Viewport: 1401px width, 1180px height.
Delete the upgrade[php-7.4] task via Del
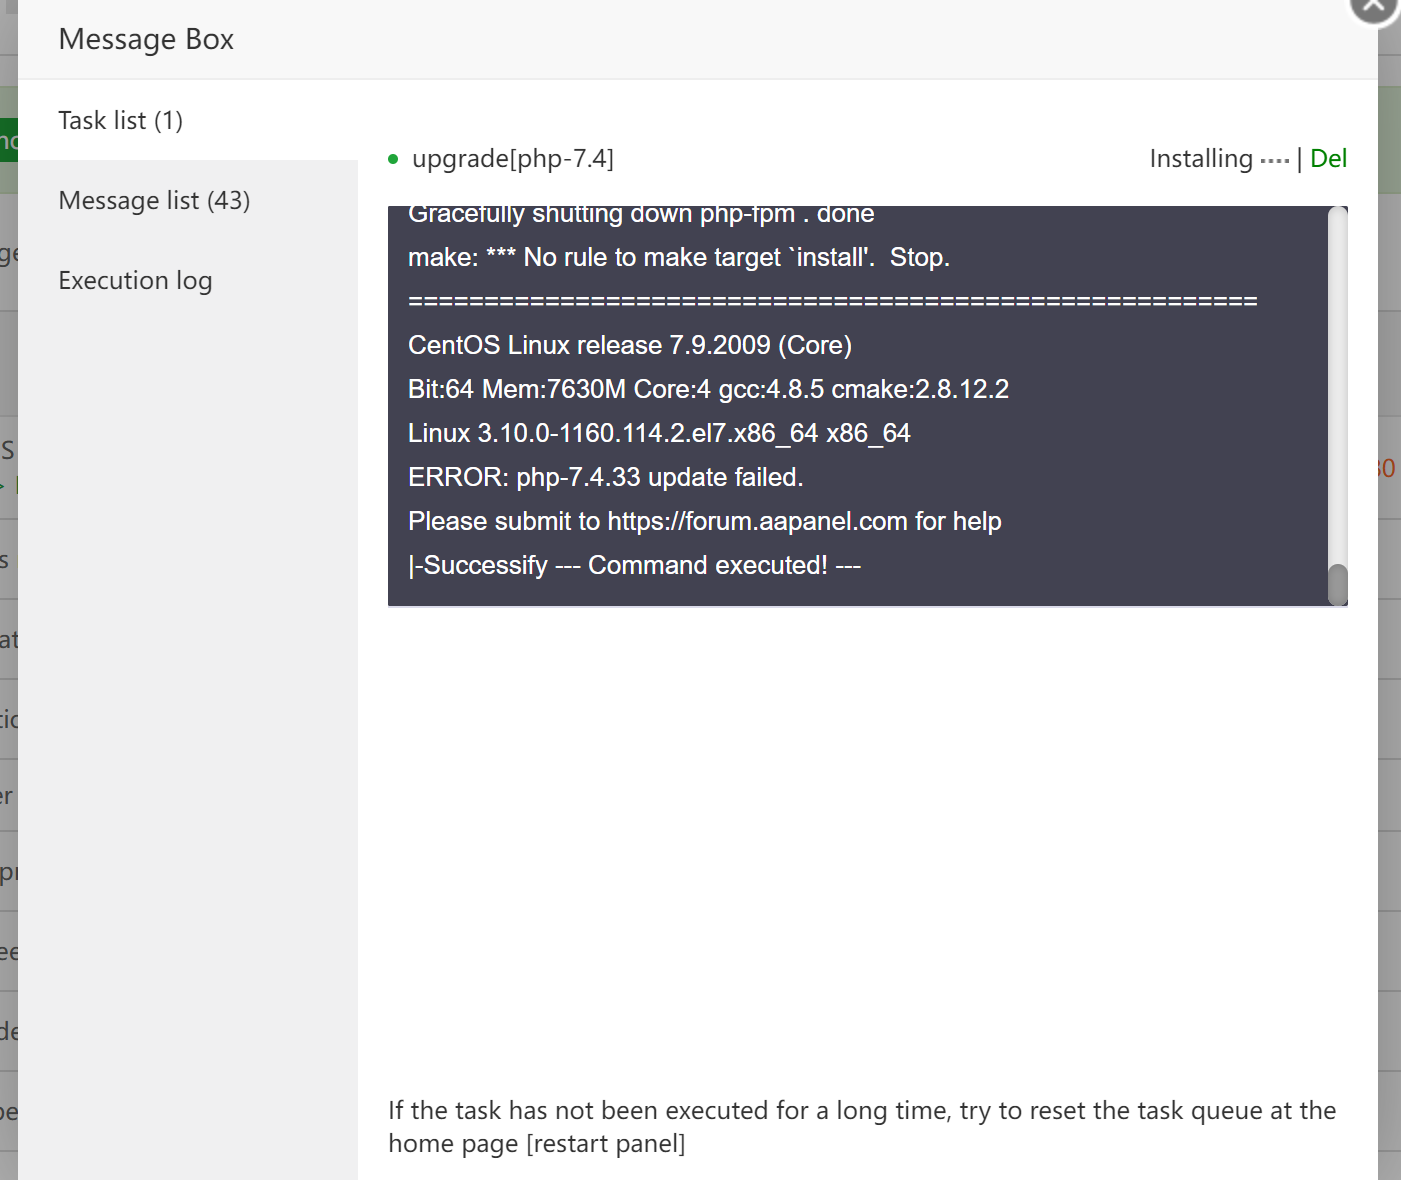click(1328, 159)
